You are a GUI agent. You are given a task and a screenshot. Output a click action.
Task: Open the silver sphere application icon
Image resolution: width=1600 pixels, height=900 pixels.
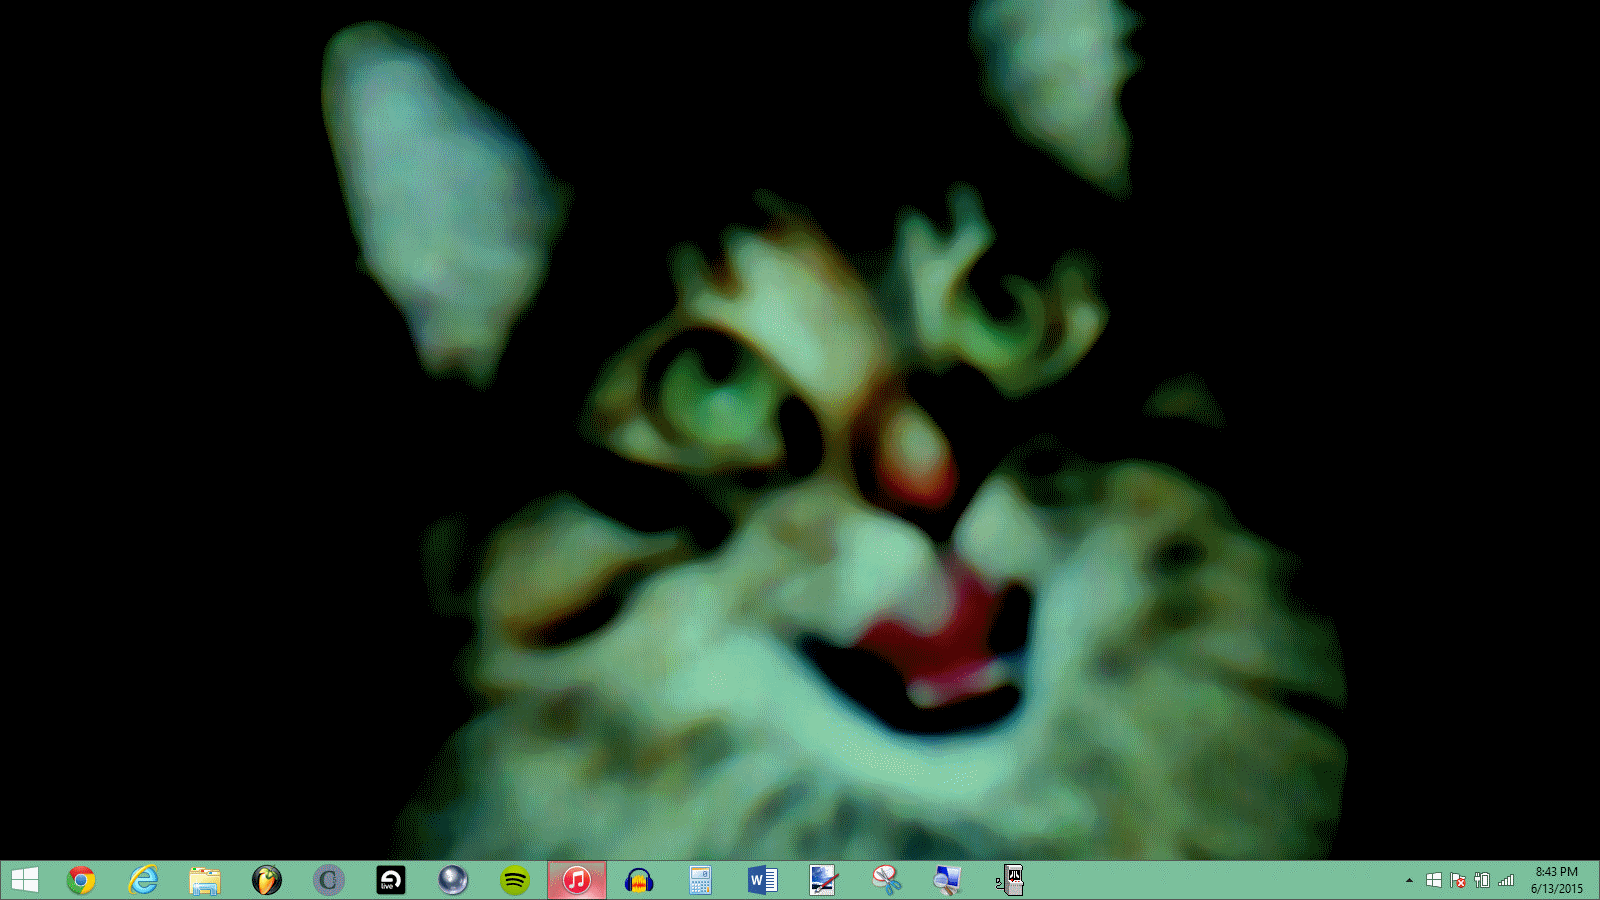click(x=453, y=880)
